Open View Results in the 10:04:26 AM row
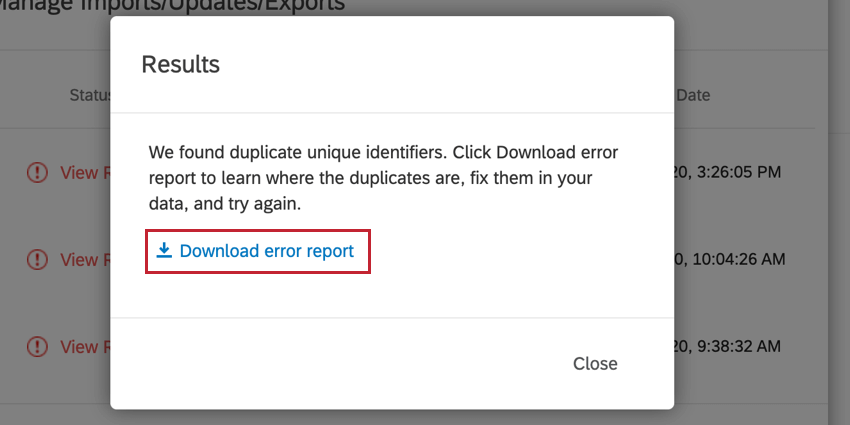Image resolution: width=850 pixels, height=425 pixels. click(x=85, y=259)
